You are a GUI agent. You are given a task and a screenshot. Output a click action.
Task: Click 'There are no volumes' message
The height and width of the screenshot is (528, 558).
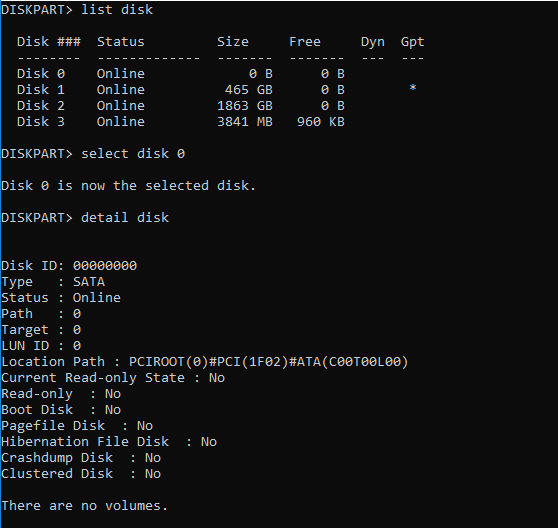pos(84,506)
